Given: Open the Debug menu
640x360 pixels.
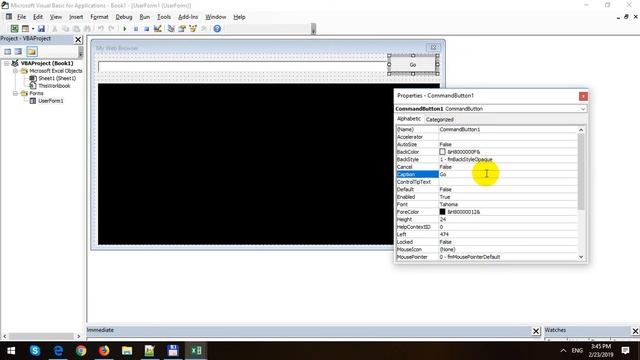Looking at the screenshot, I should [x=124, y=17].
